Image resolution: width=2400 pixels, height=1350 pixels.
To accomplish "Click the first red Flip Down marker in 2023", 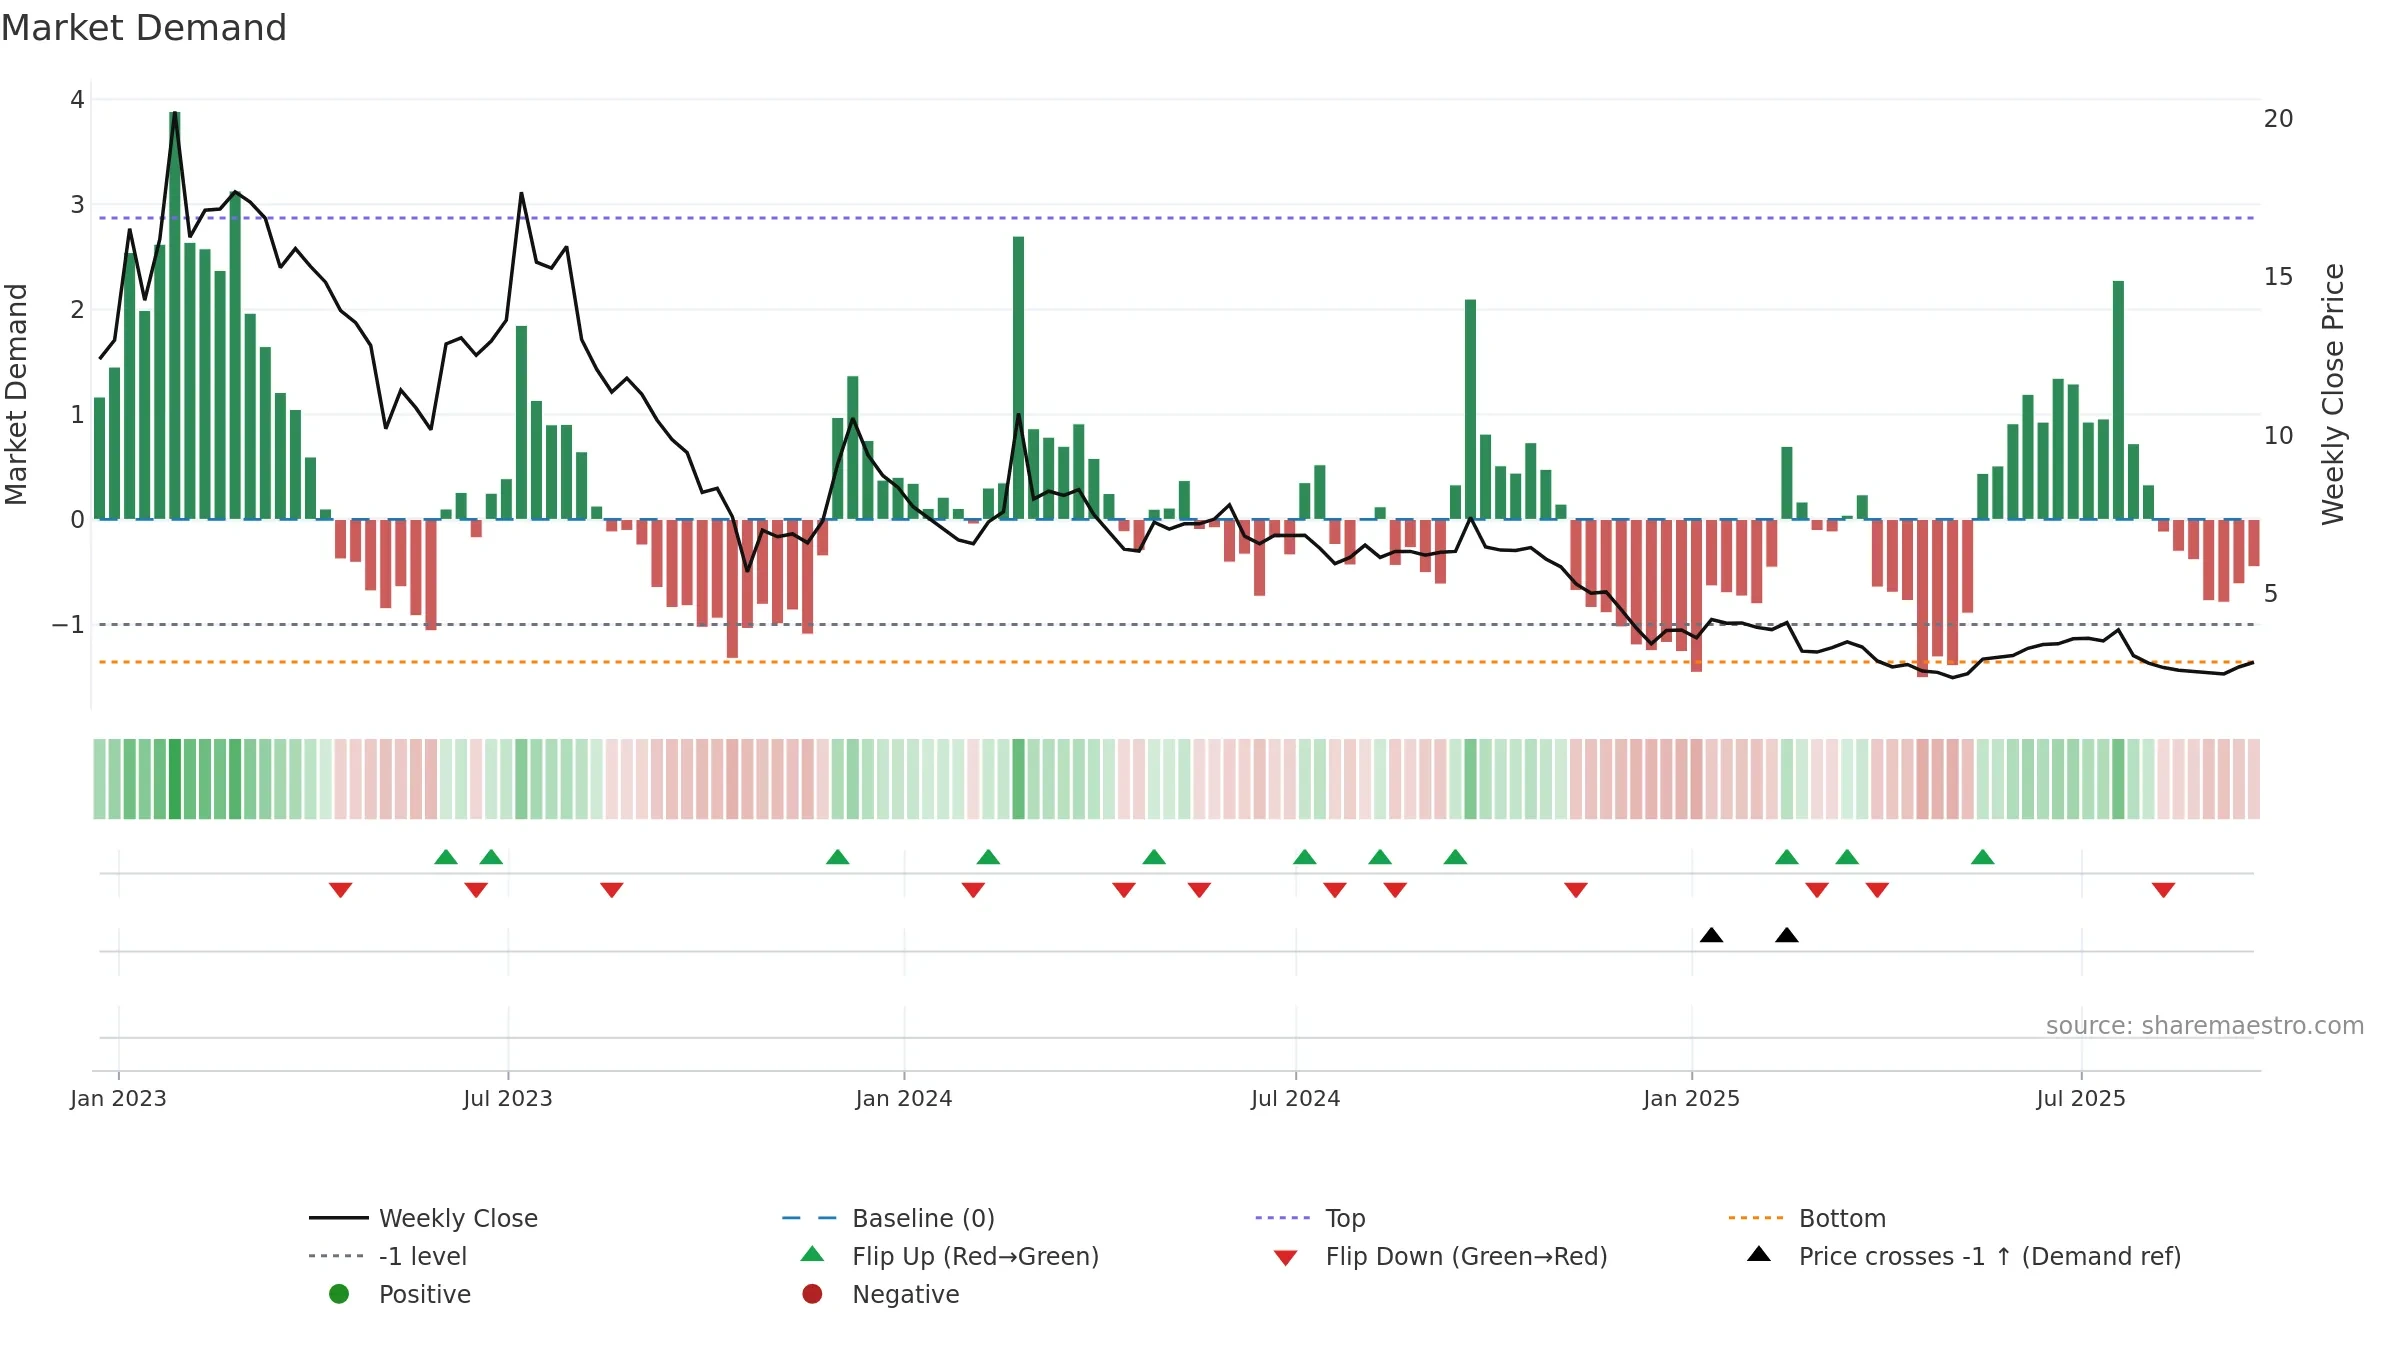I will pyautogui.click(x=340, y=890).
